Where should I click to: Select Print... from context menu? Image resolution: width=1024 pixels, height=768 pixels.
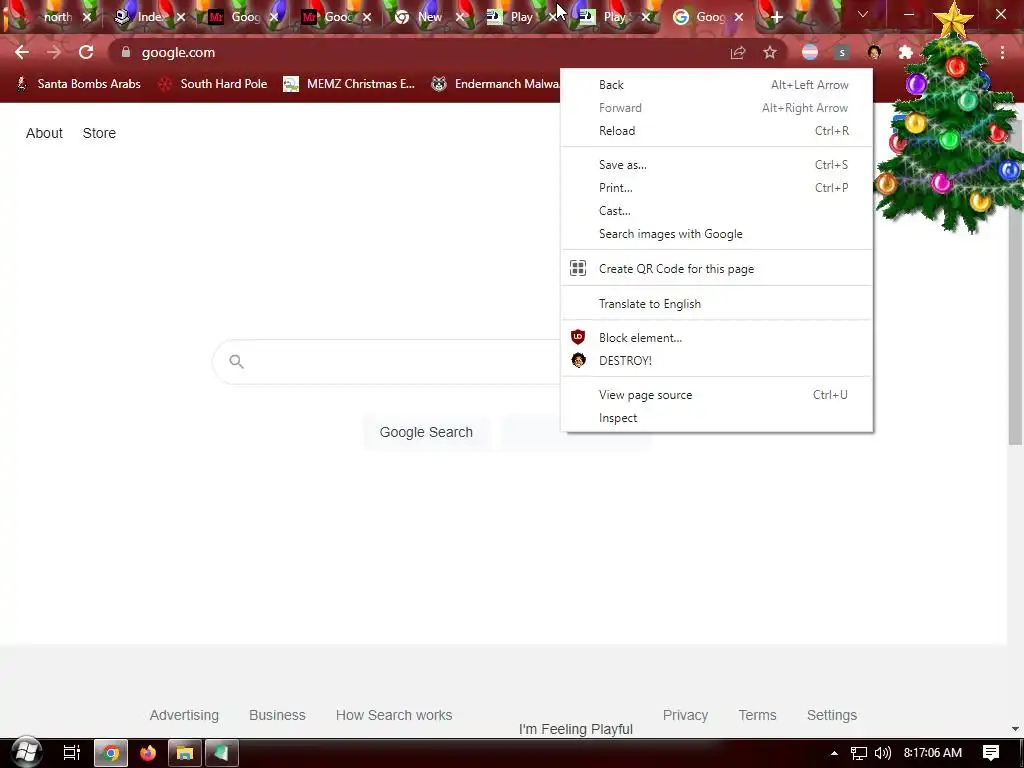(x=716, y=187)
